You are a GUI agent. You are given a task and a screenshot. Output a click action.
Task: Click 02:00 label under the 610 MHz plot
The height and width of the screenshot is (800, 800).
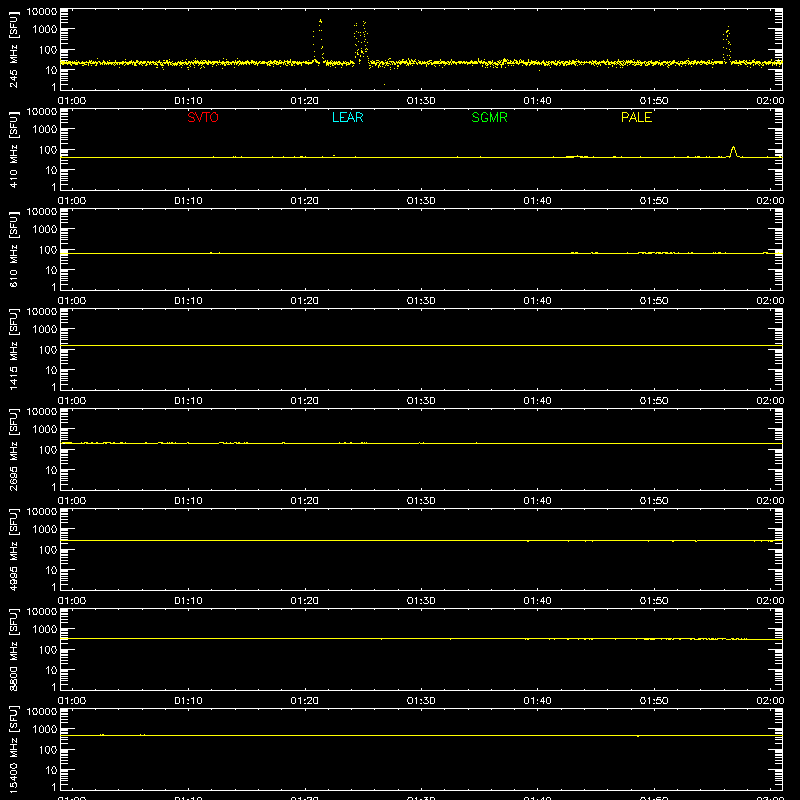click(770, 301)
